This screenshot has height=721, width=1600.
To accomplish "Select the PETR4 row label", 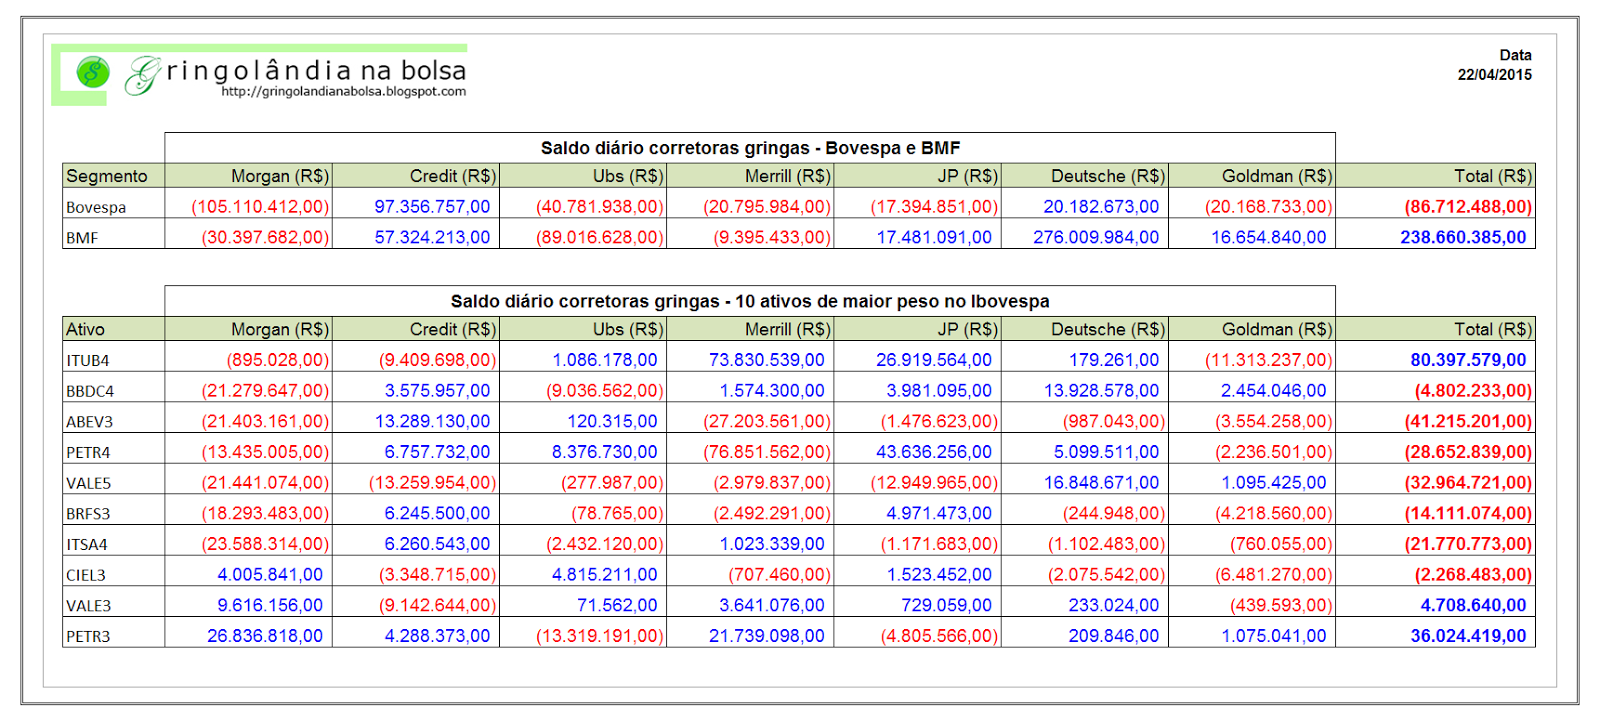I will [x=88, y=453].
